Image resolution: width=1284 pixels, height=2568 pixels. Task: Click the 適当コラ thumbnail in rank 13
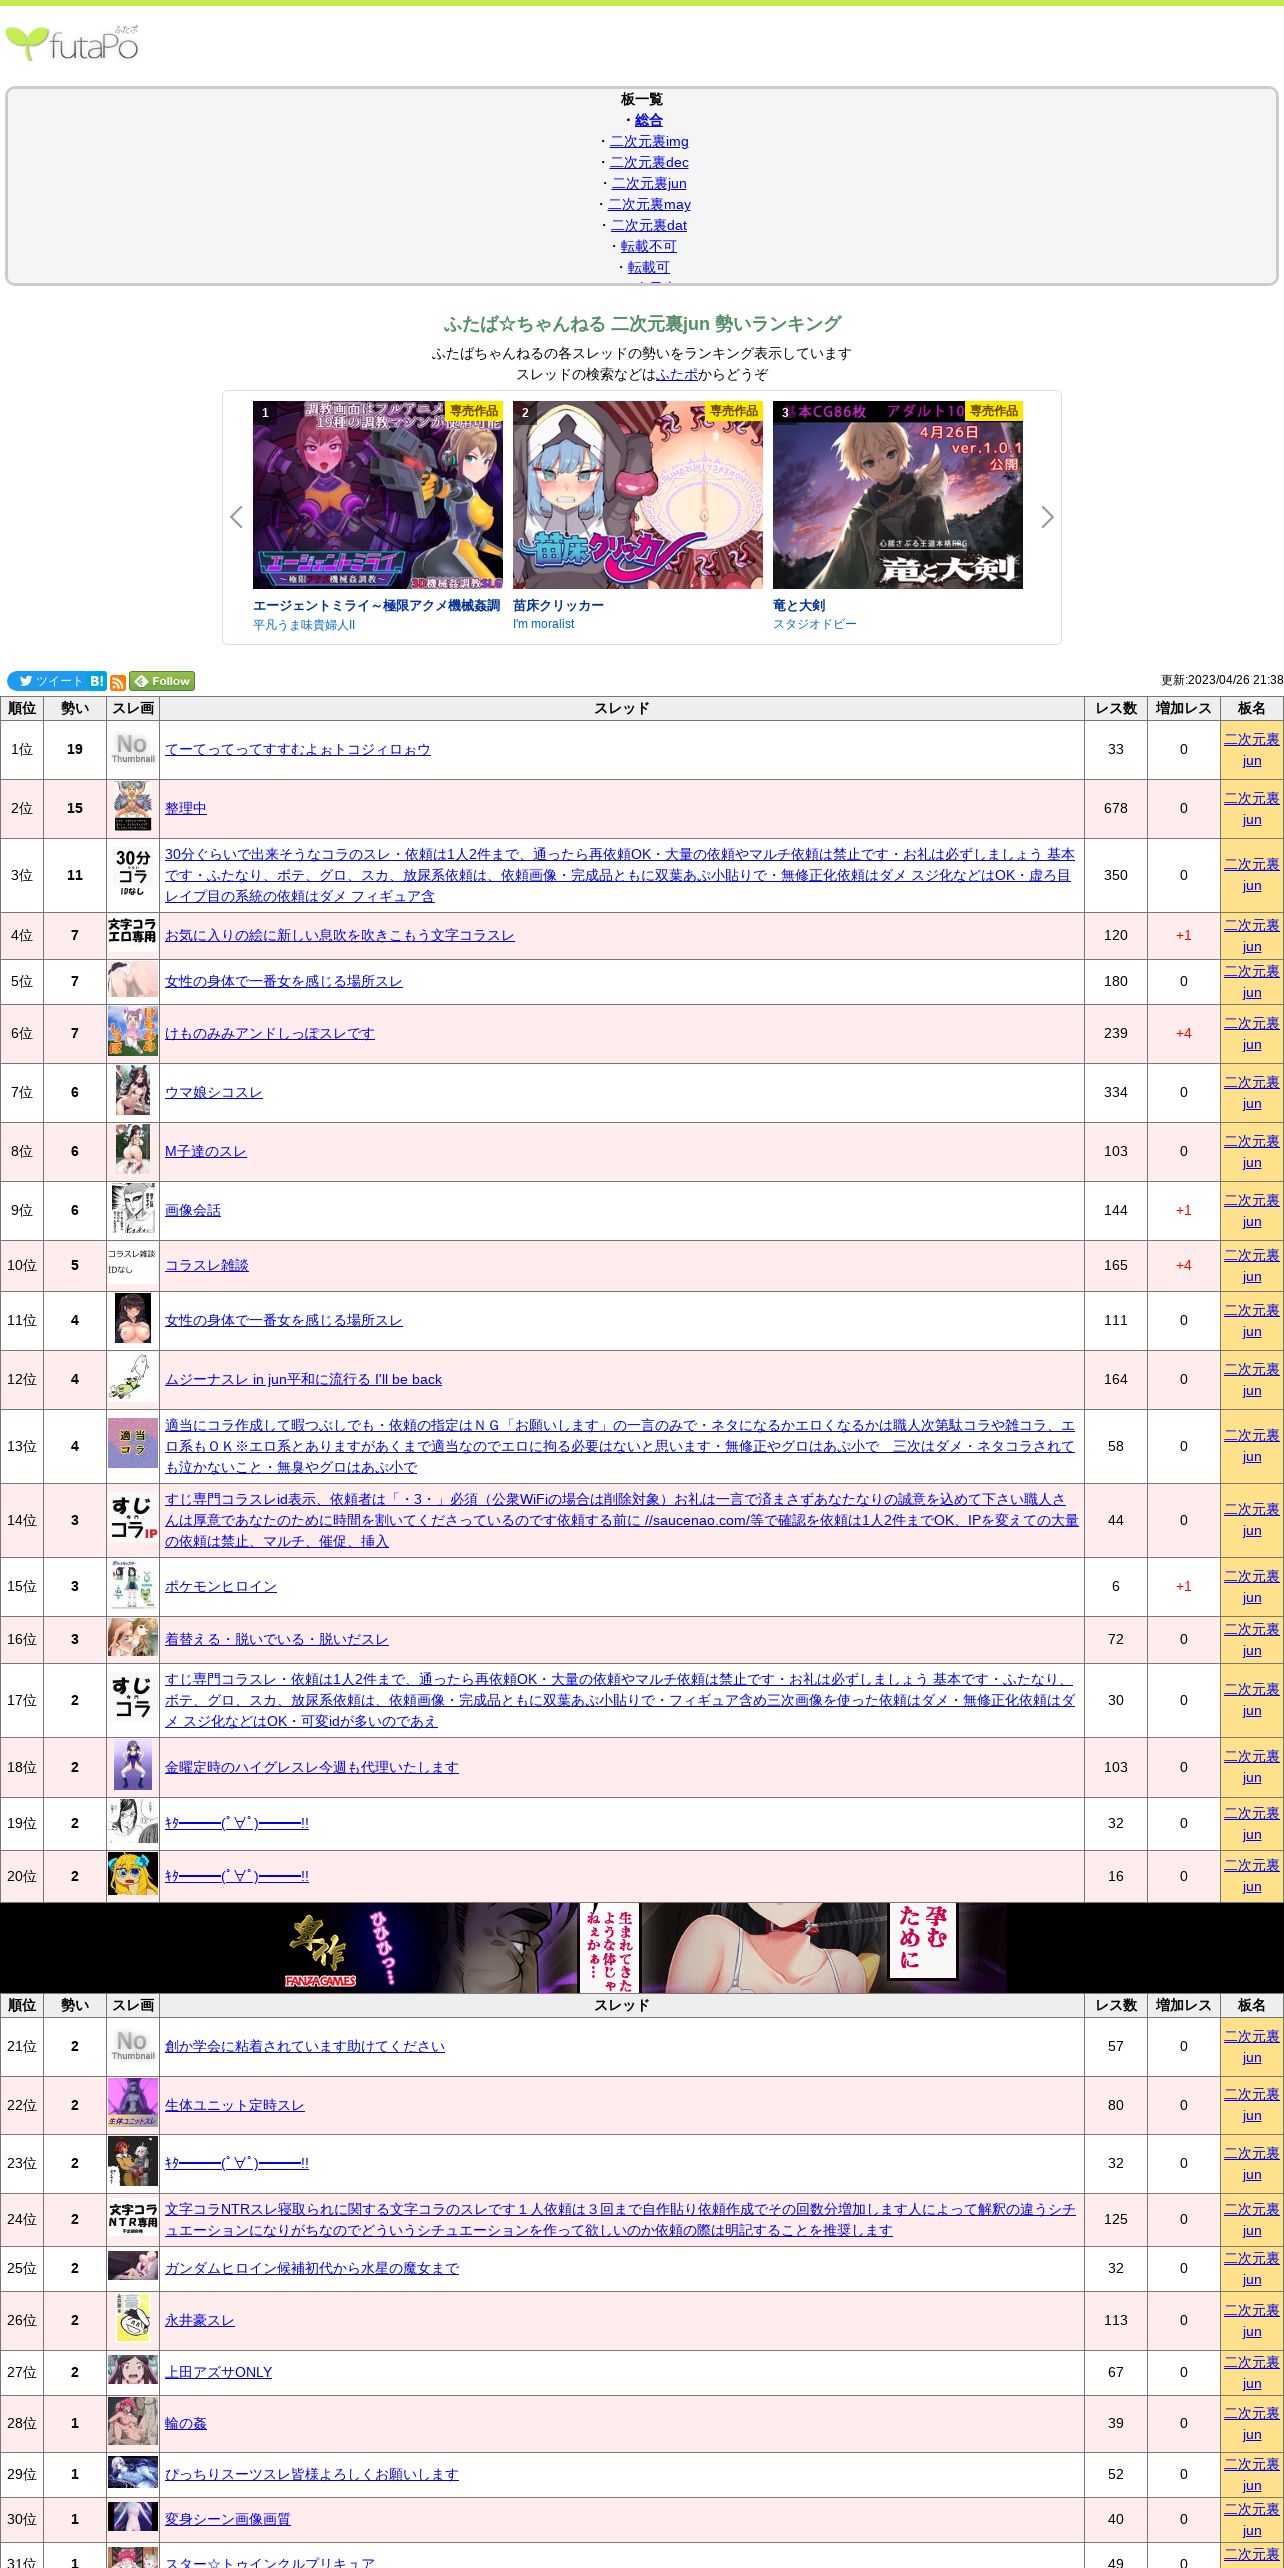tap(133, 1443)
